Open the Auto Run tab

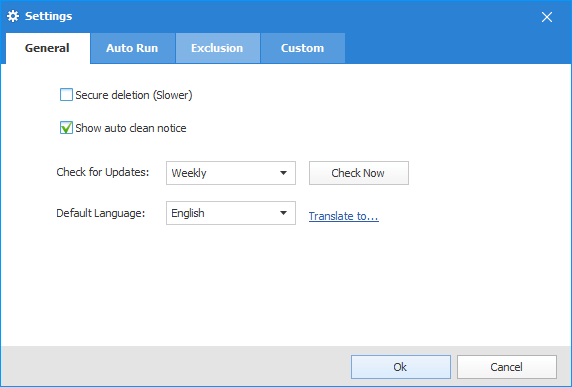click(132, 48)
